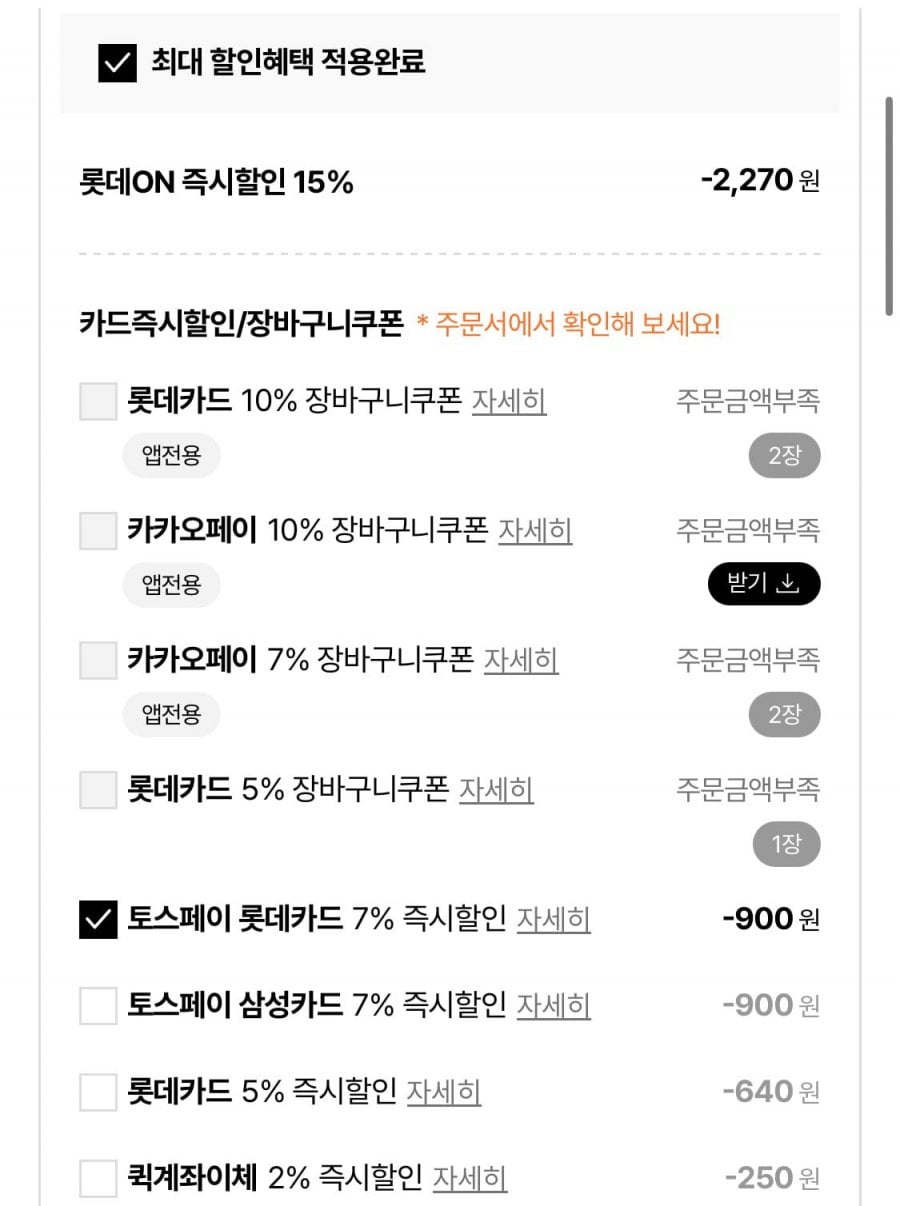Select 토스페이 삼성카드 7% 즉시할인 checkbox
Screen dimensions: 900x1206
98,1005
